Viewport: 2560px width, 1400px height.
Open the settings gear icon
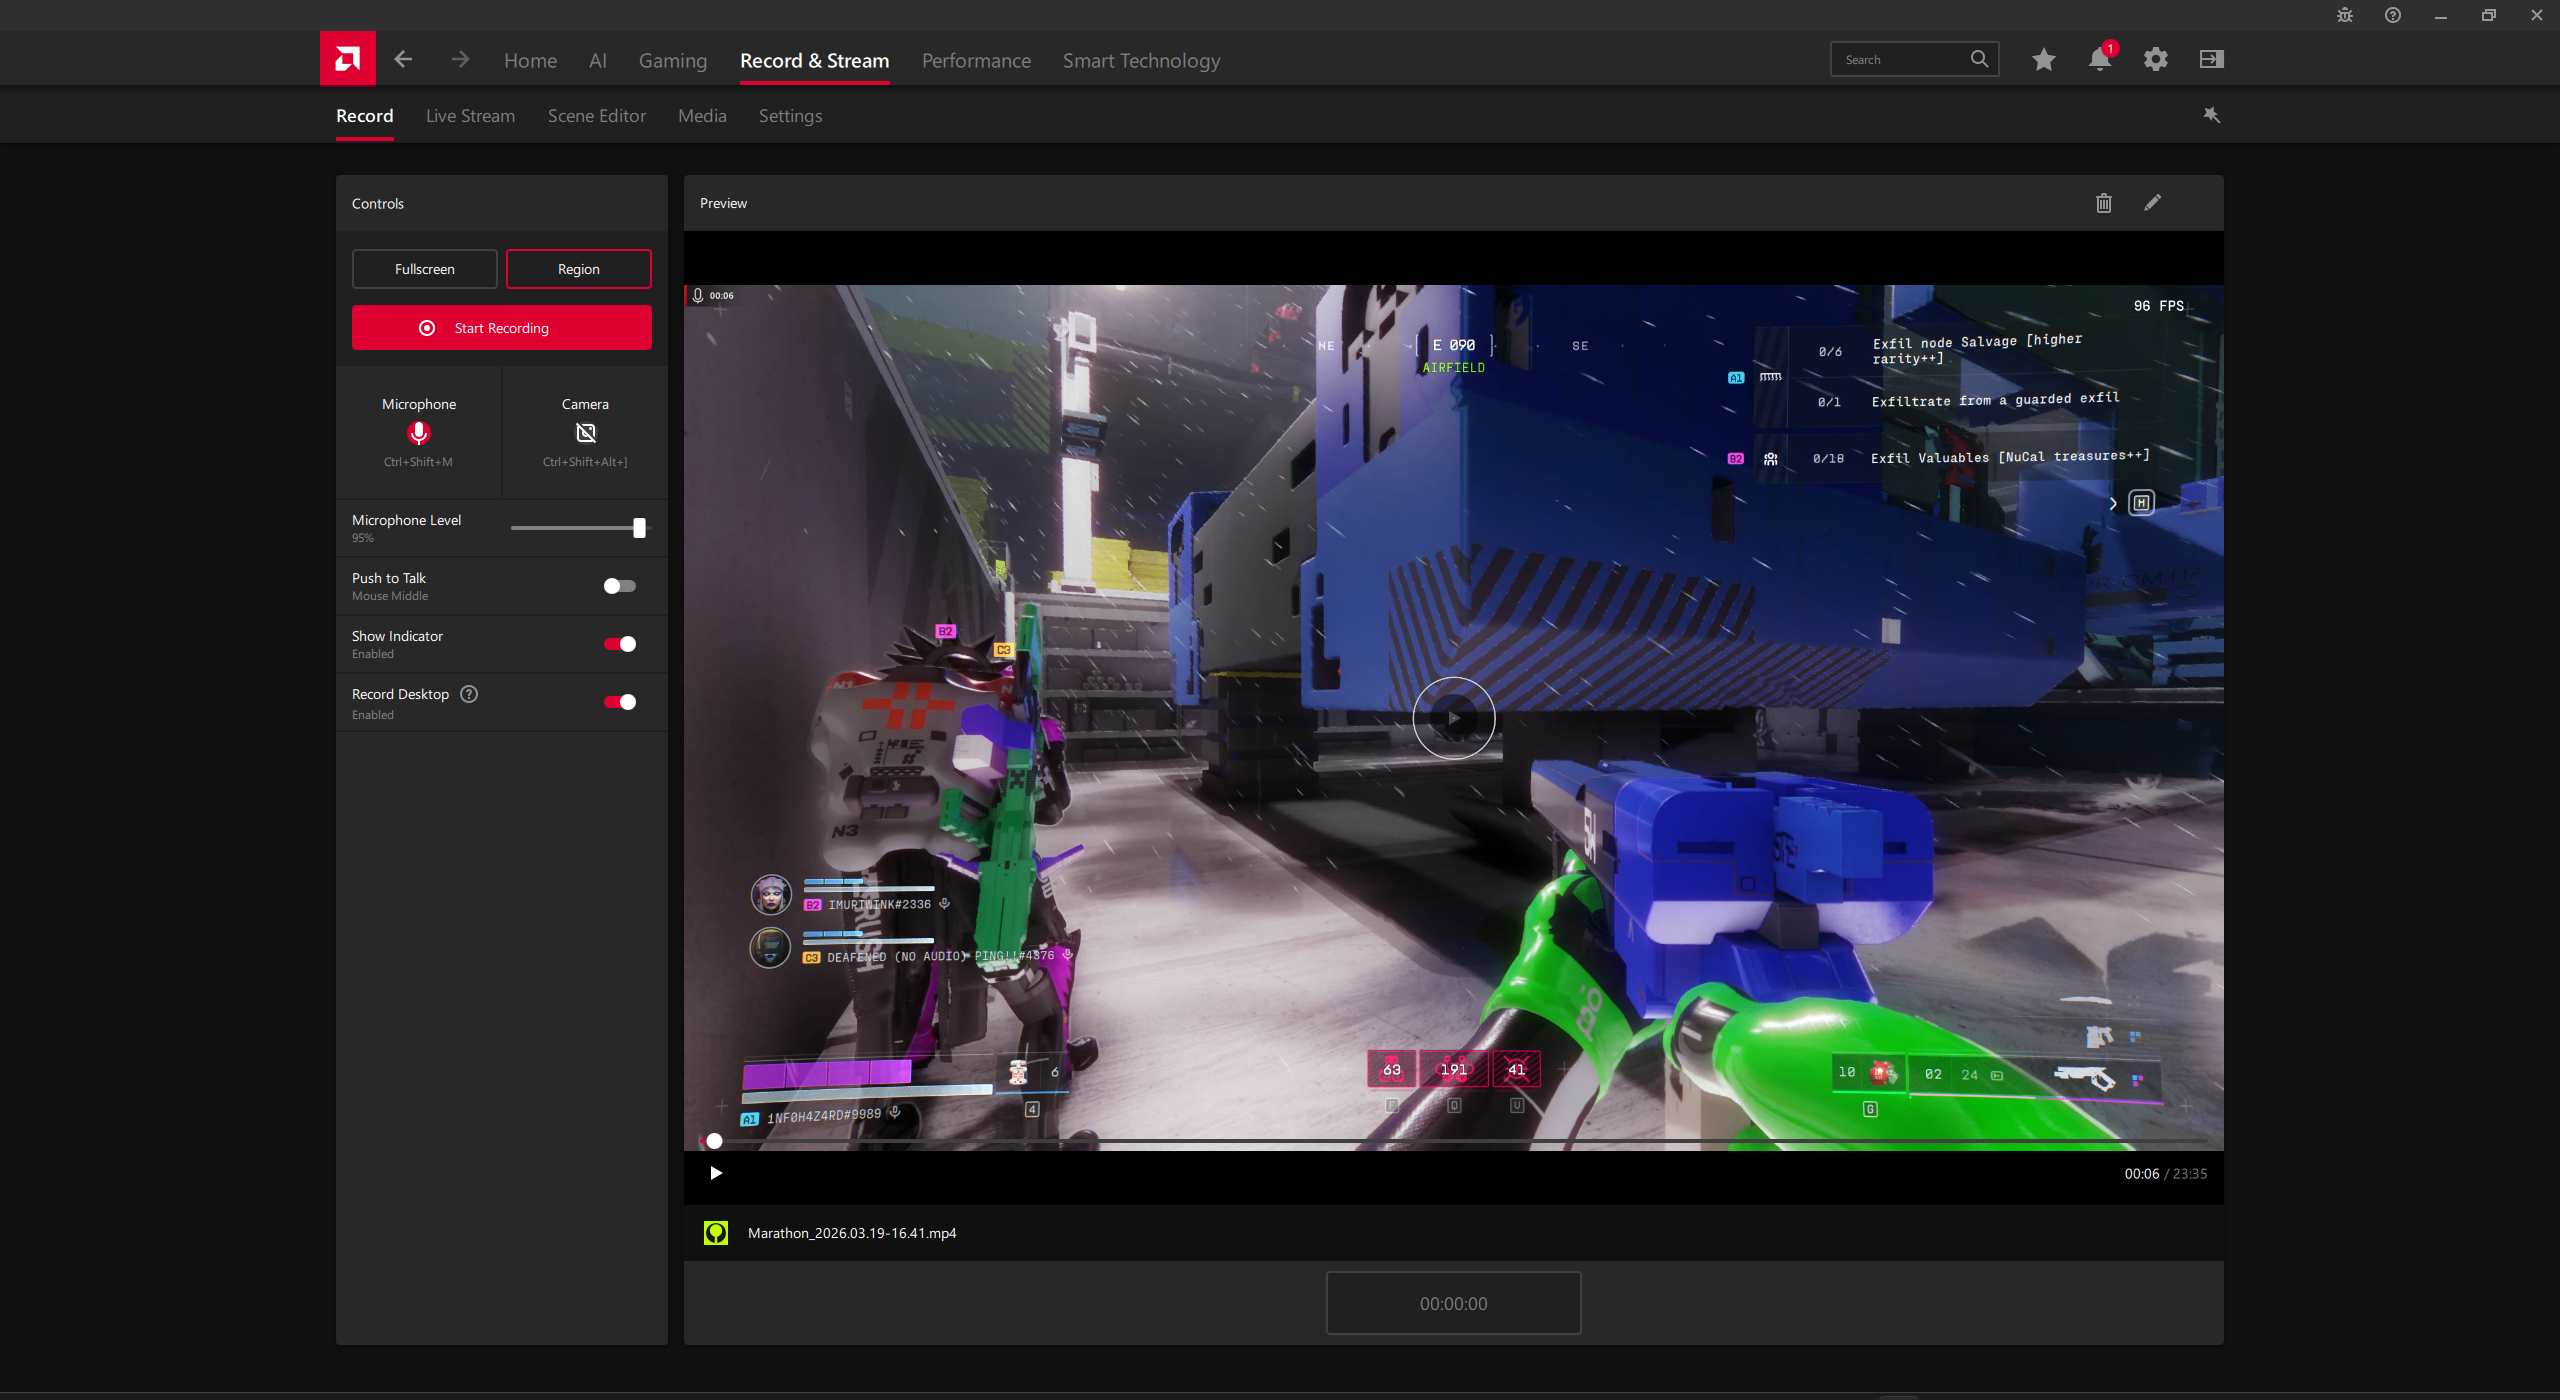(2155, 60)
